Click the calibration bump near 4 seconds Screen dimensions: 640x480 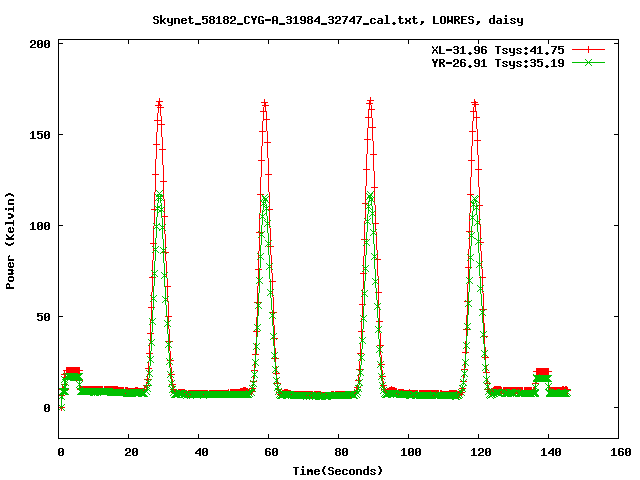pos(73,374)
